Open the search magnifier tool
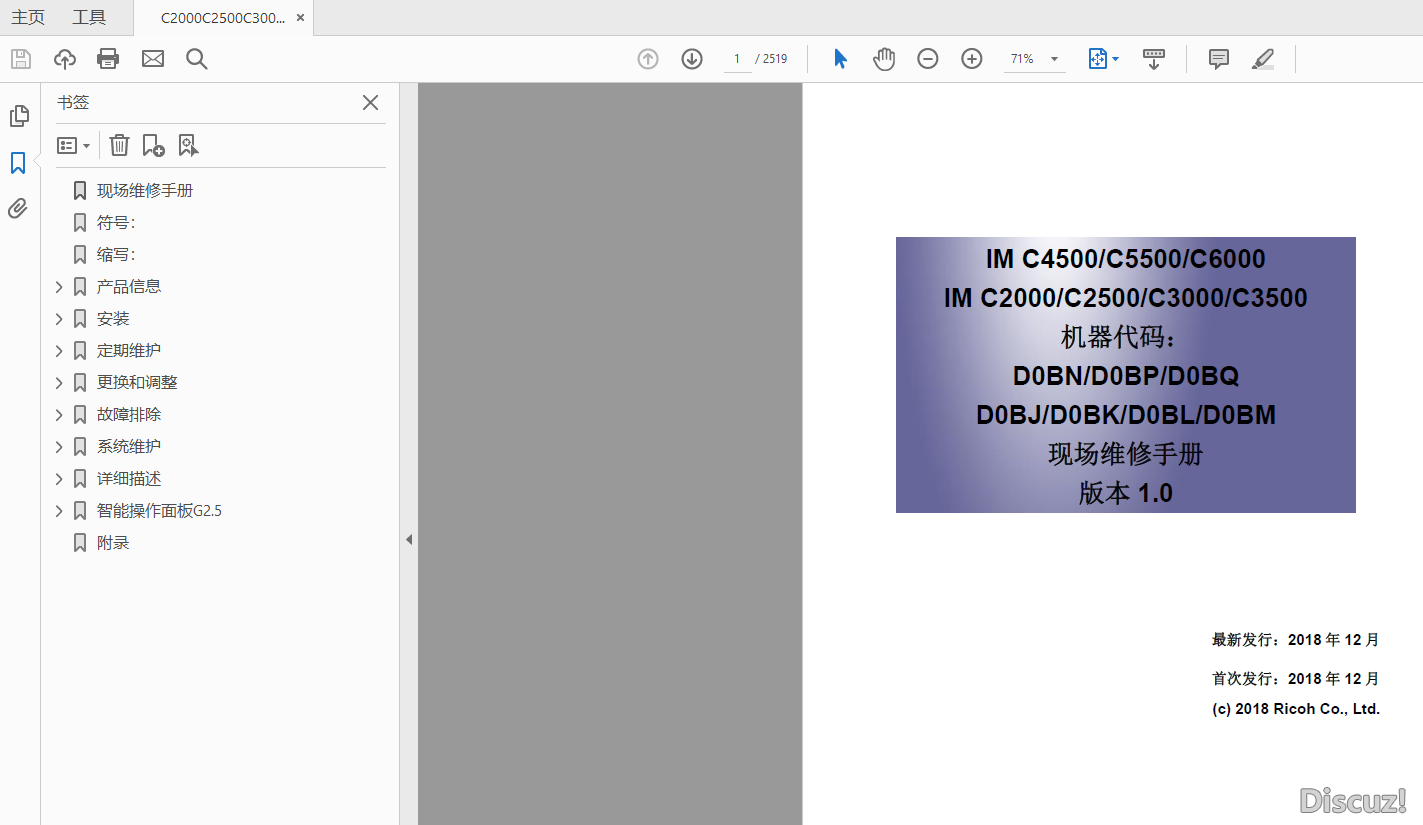The height and width of the screenshot is (825, 1423). [x=197, y=59]
